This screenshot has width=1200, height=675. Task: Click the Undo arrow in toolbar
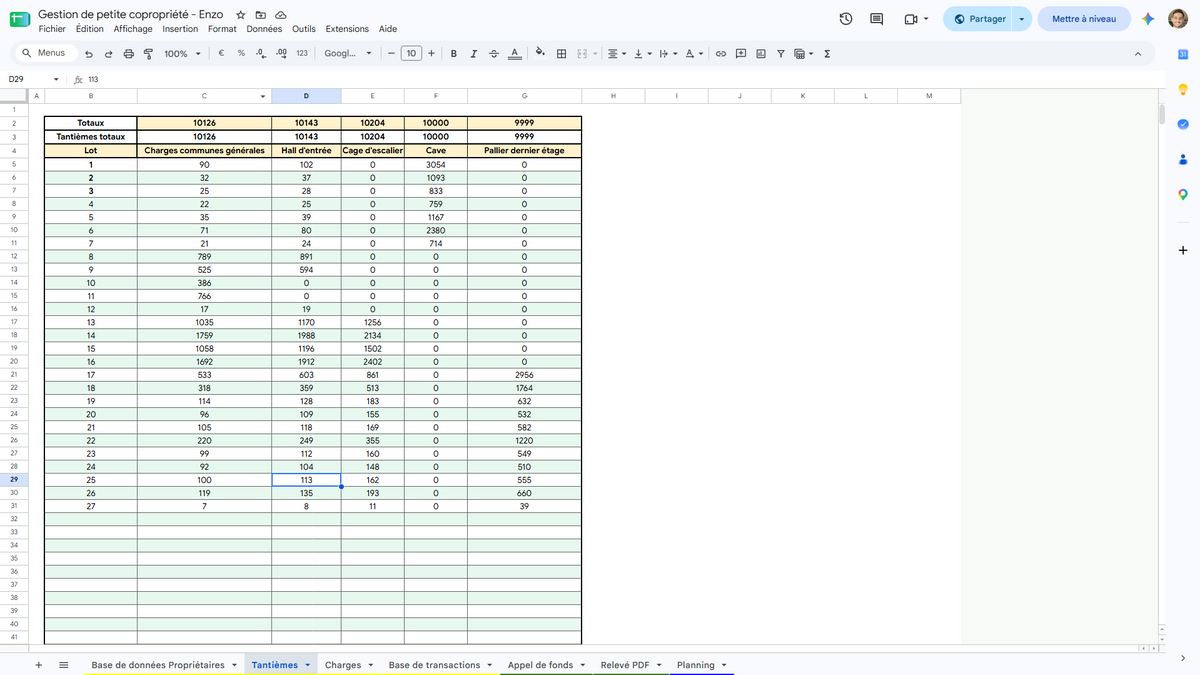[x=89, y=54]
